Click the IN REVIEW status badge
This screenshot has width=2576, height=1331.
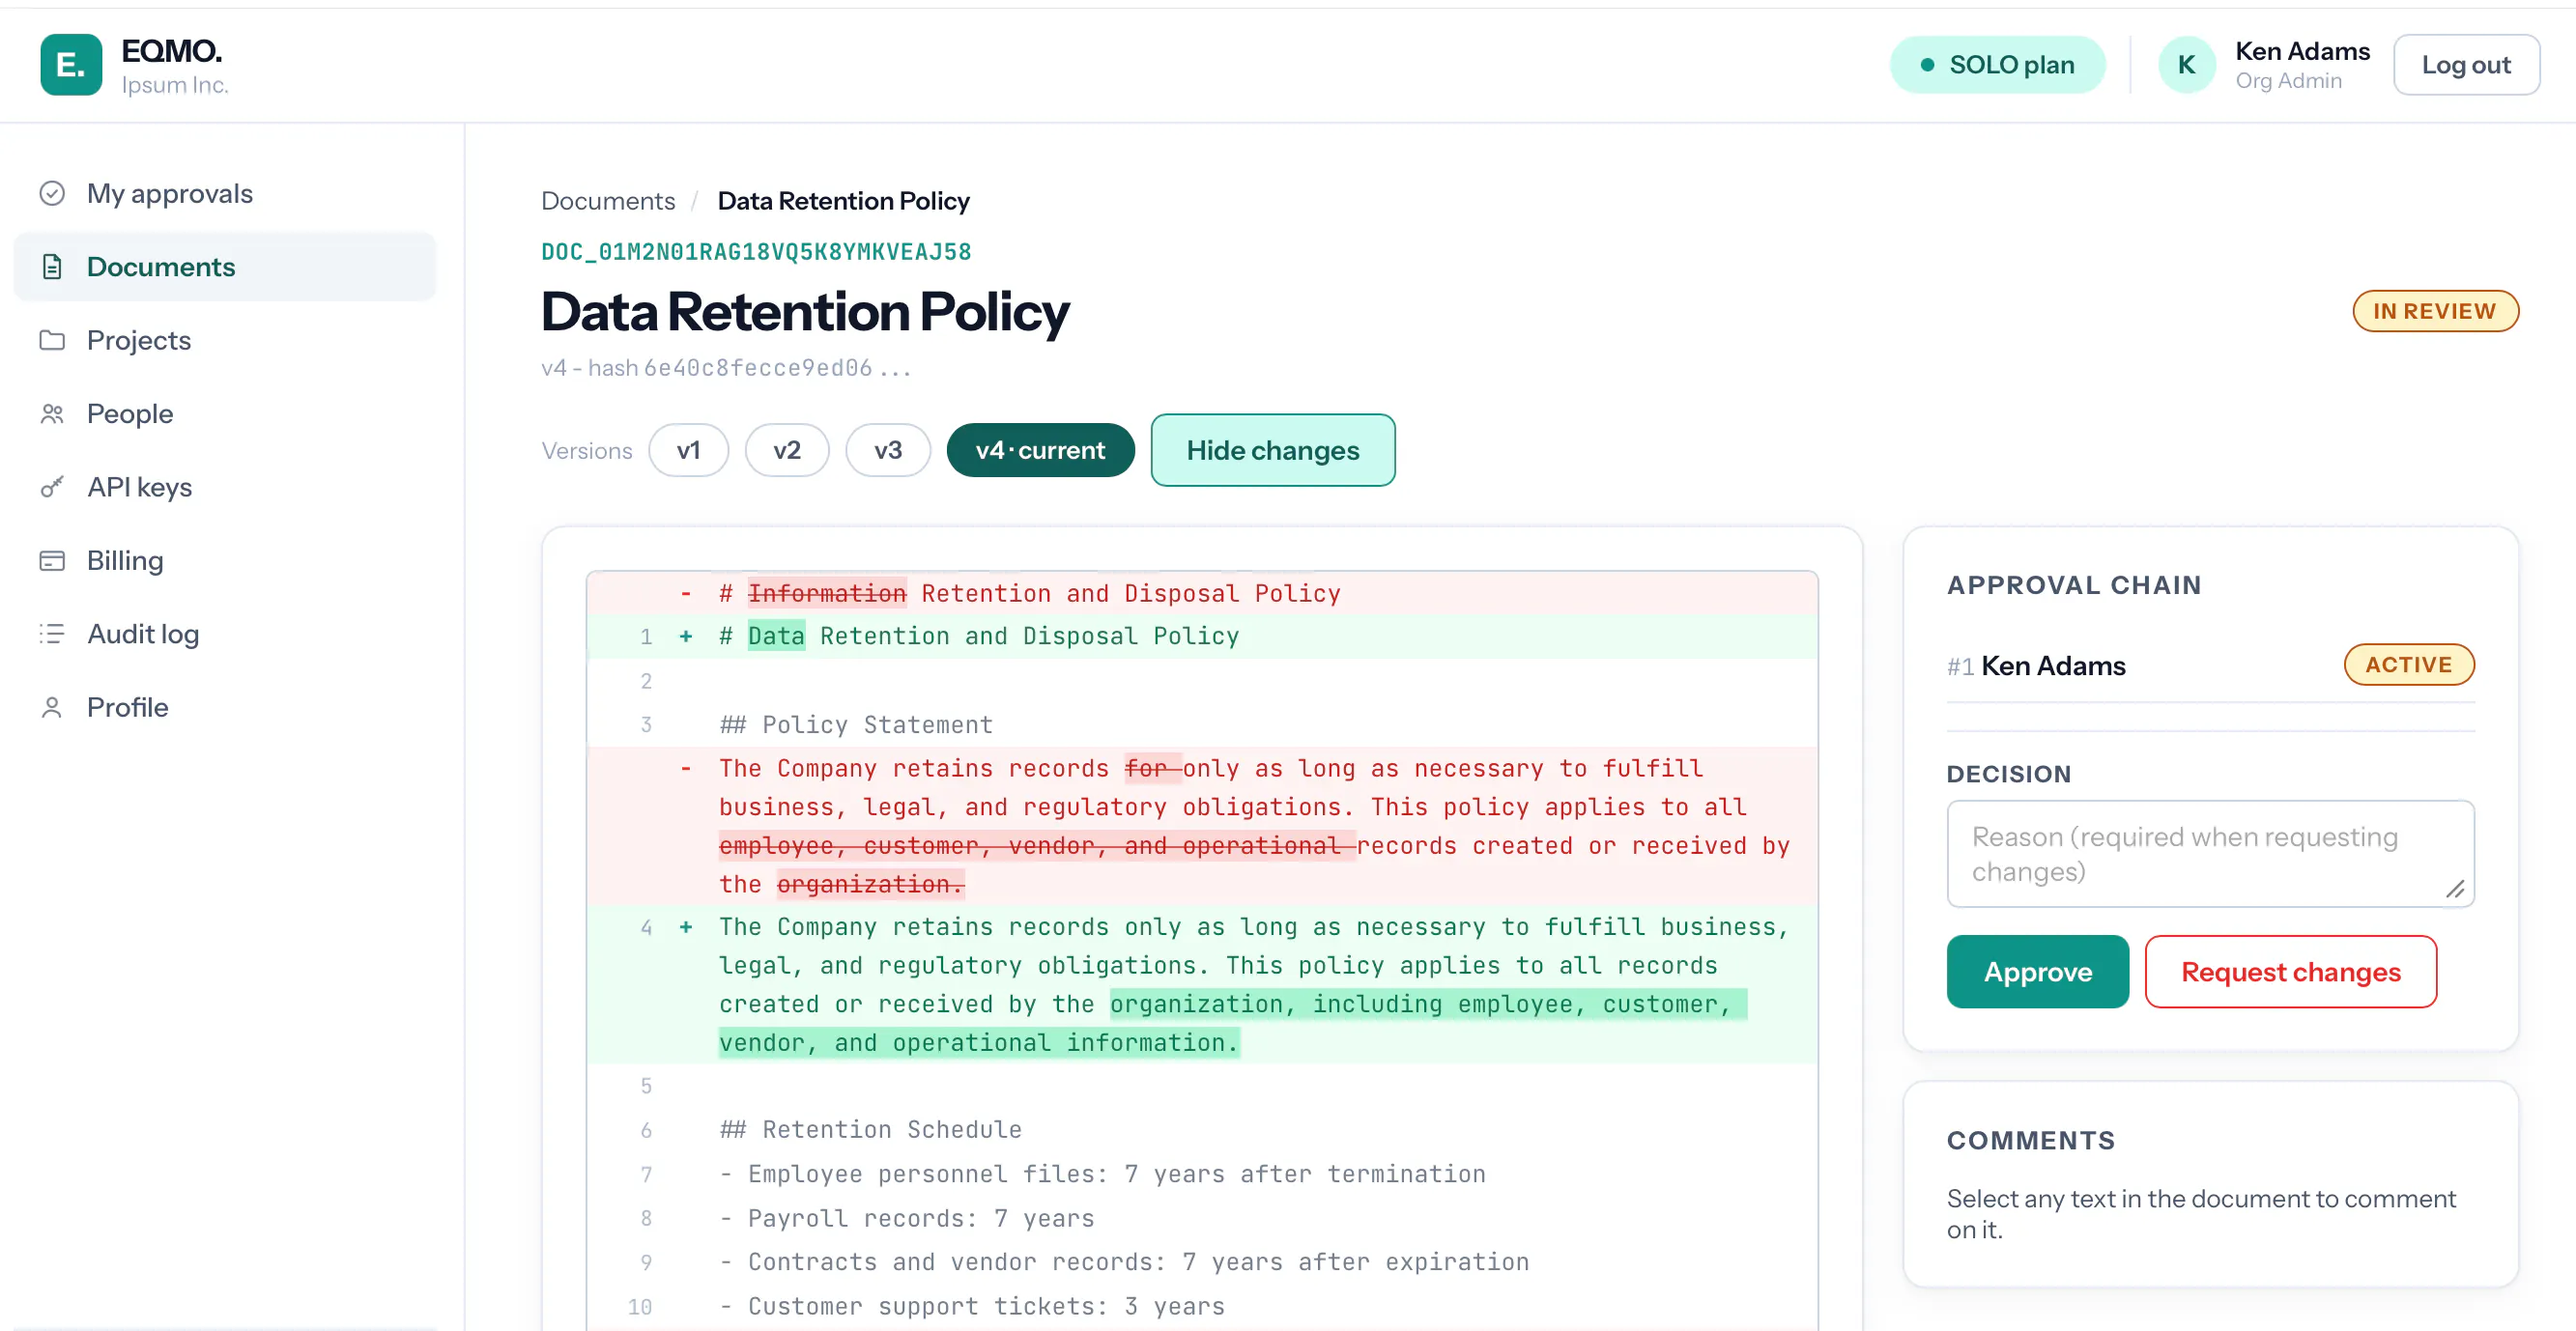pyautogui.click(x=2435, y=311)
